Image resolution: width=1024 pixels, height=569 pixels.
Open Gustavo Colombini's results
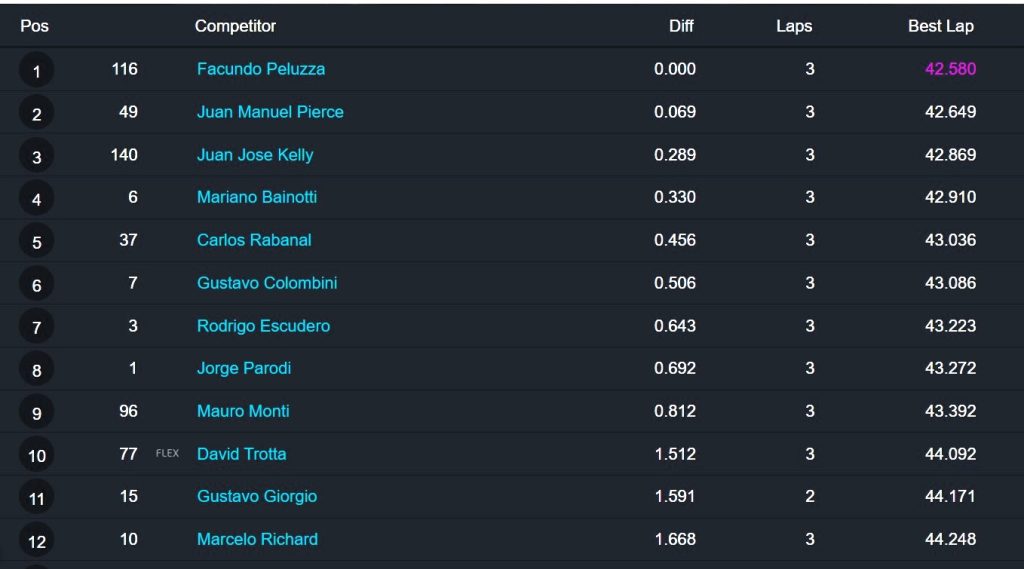tap(267, 283)
